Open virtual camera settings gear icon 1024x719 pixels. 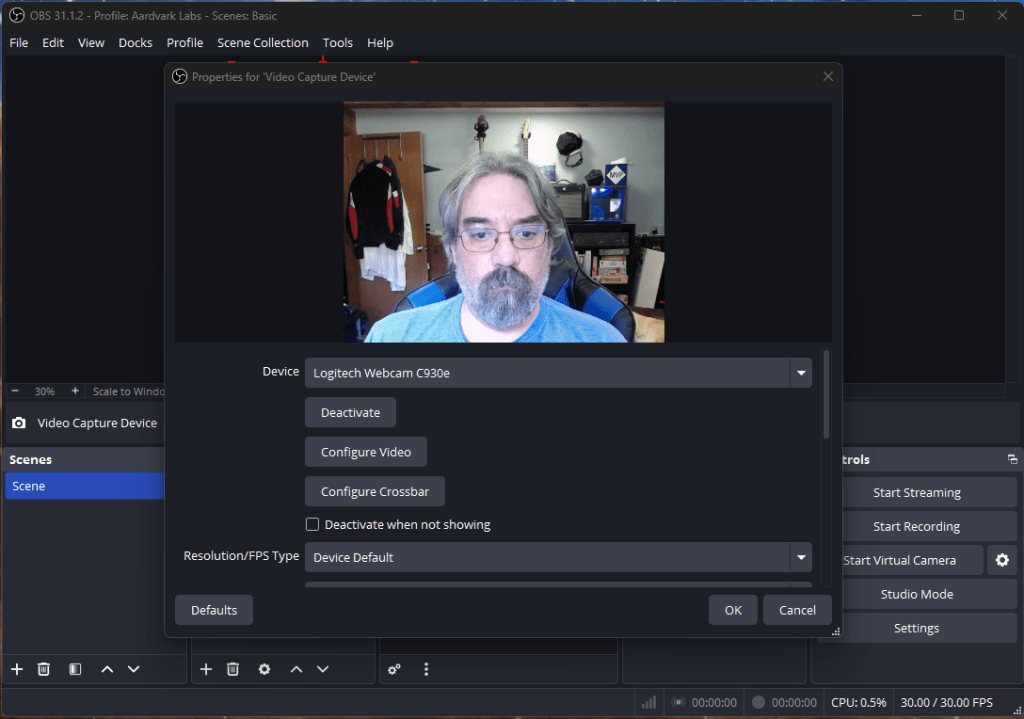point(1002,560)
